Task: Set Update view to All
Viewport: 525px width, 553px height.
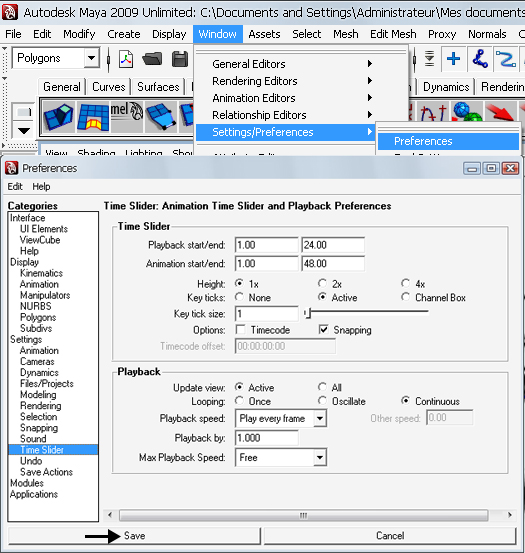Action: coord(322,387)
